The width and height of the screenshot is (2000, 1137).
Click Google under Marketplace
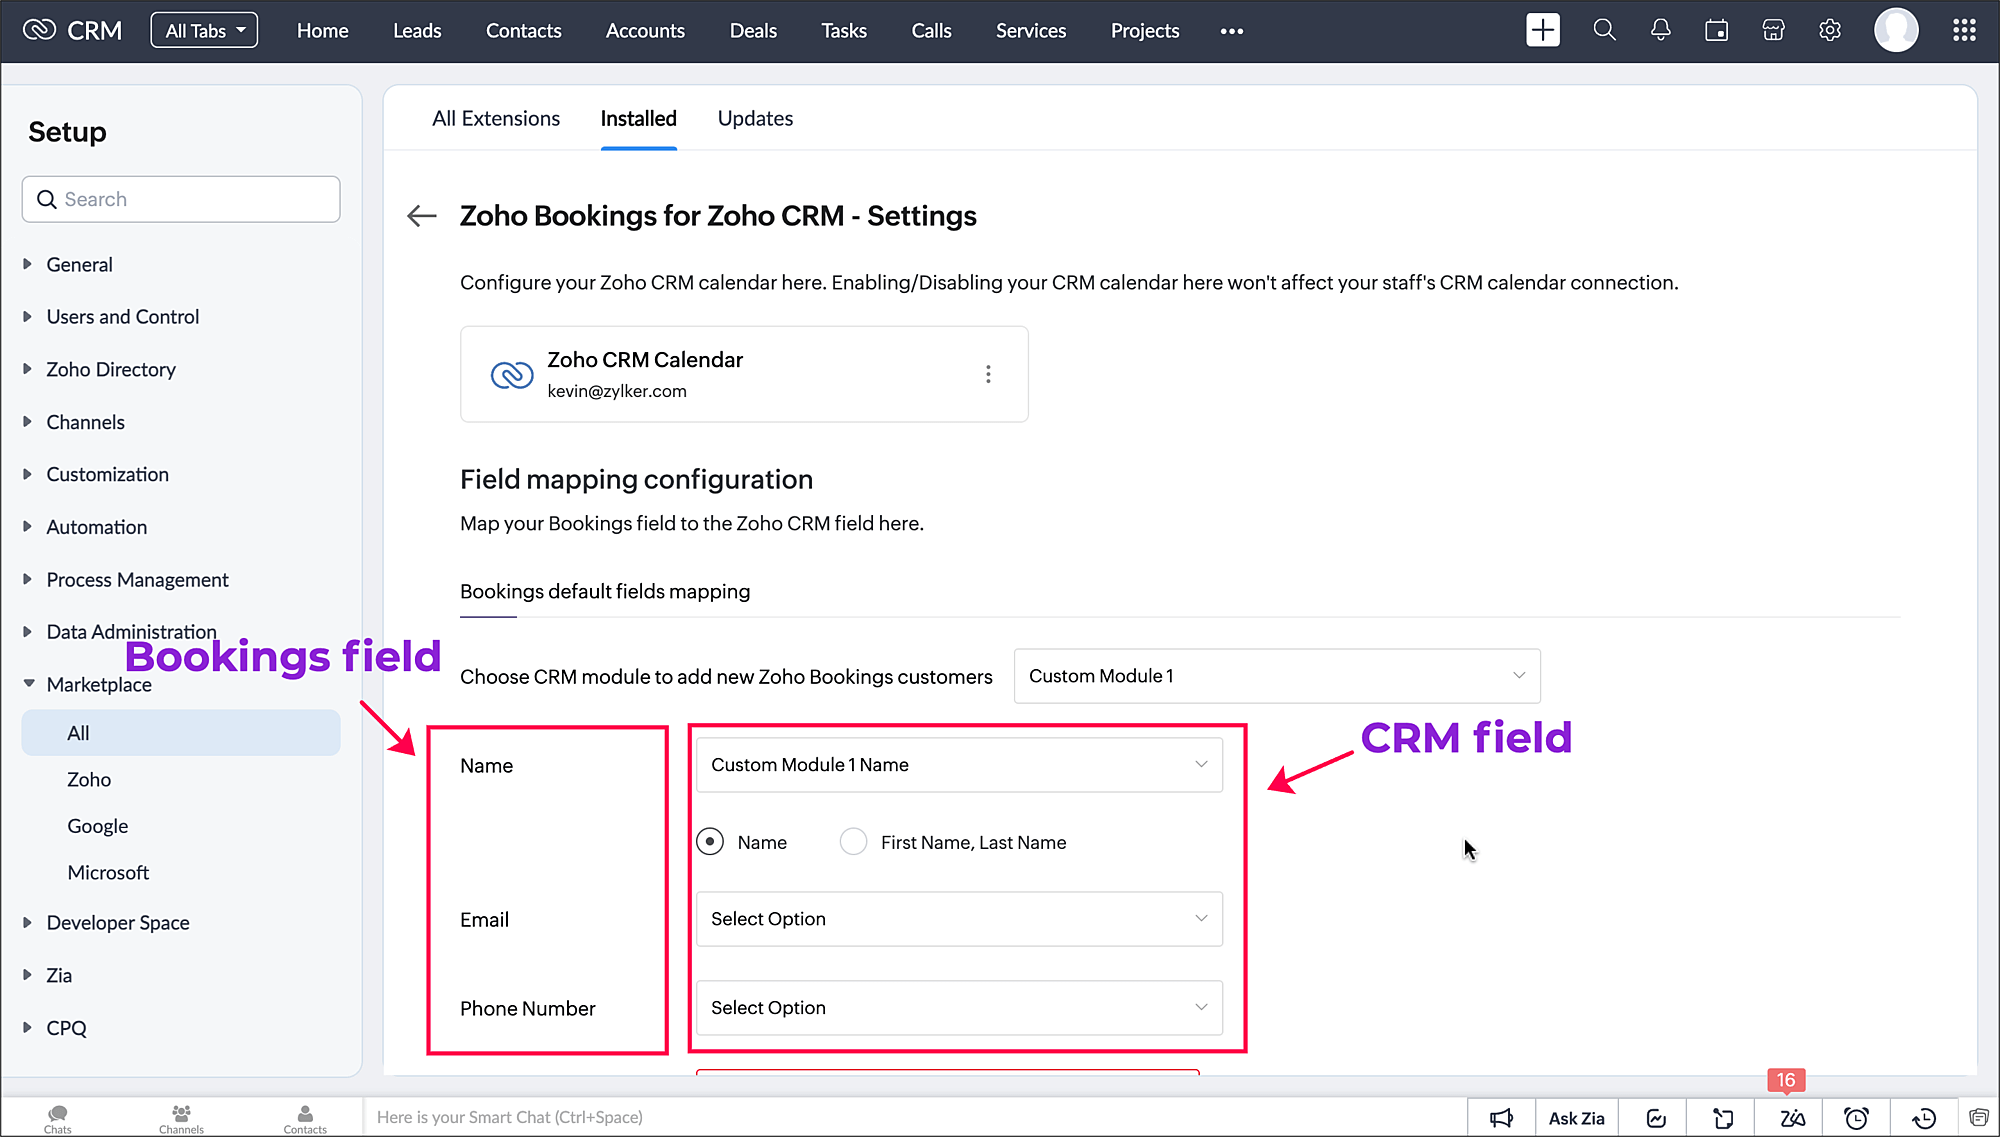tap(97, 826)
